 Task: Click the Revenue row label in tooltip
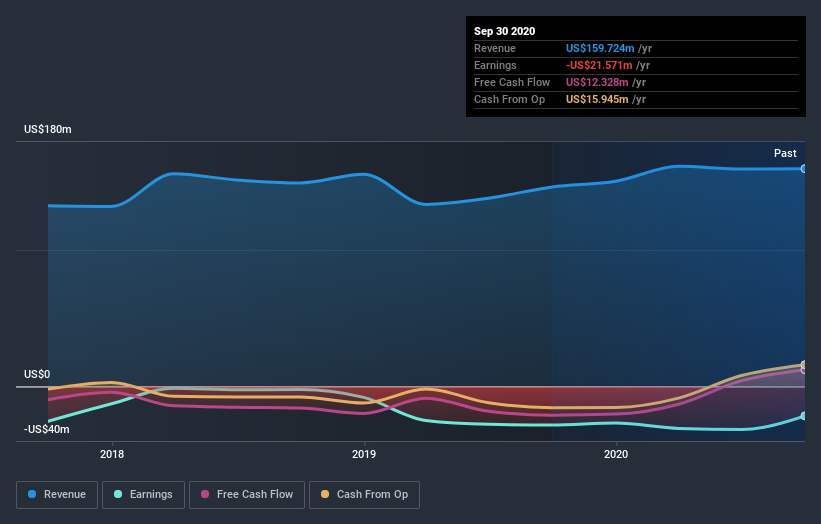(495, 49)
